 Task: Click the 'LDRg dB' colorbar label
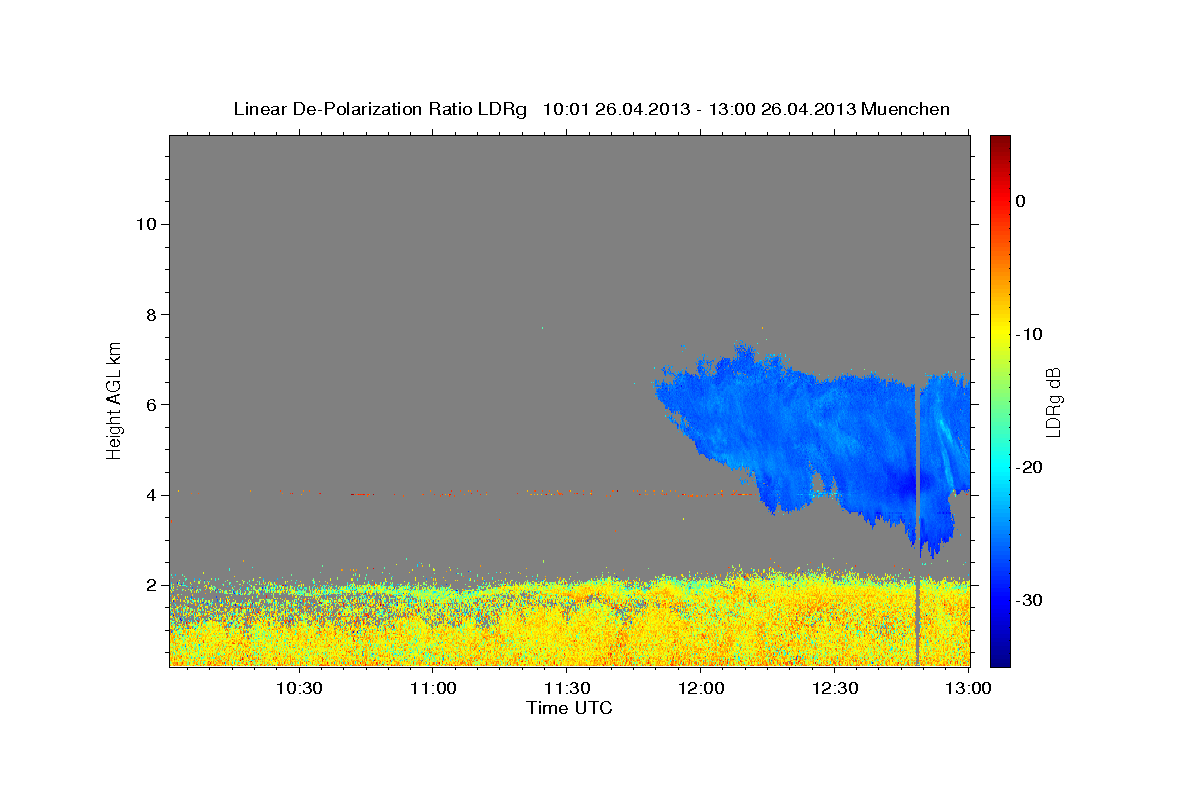click(1053, 401)
